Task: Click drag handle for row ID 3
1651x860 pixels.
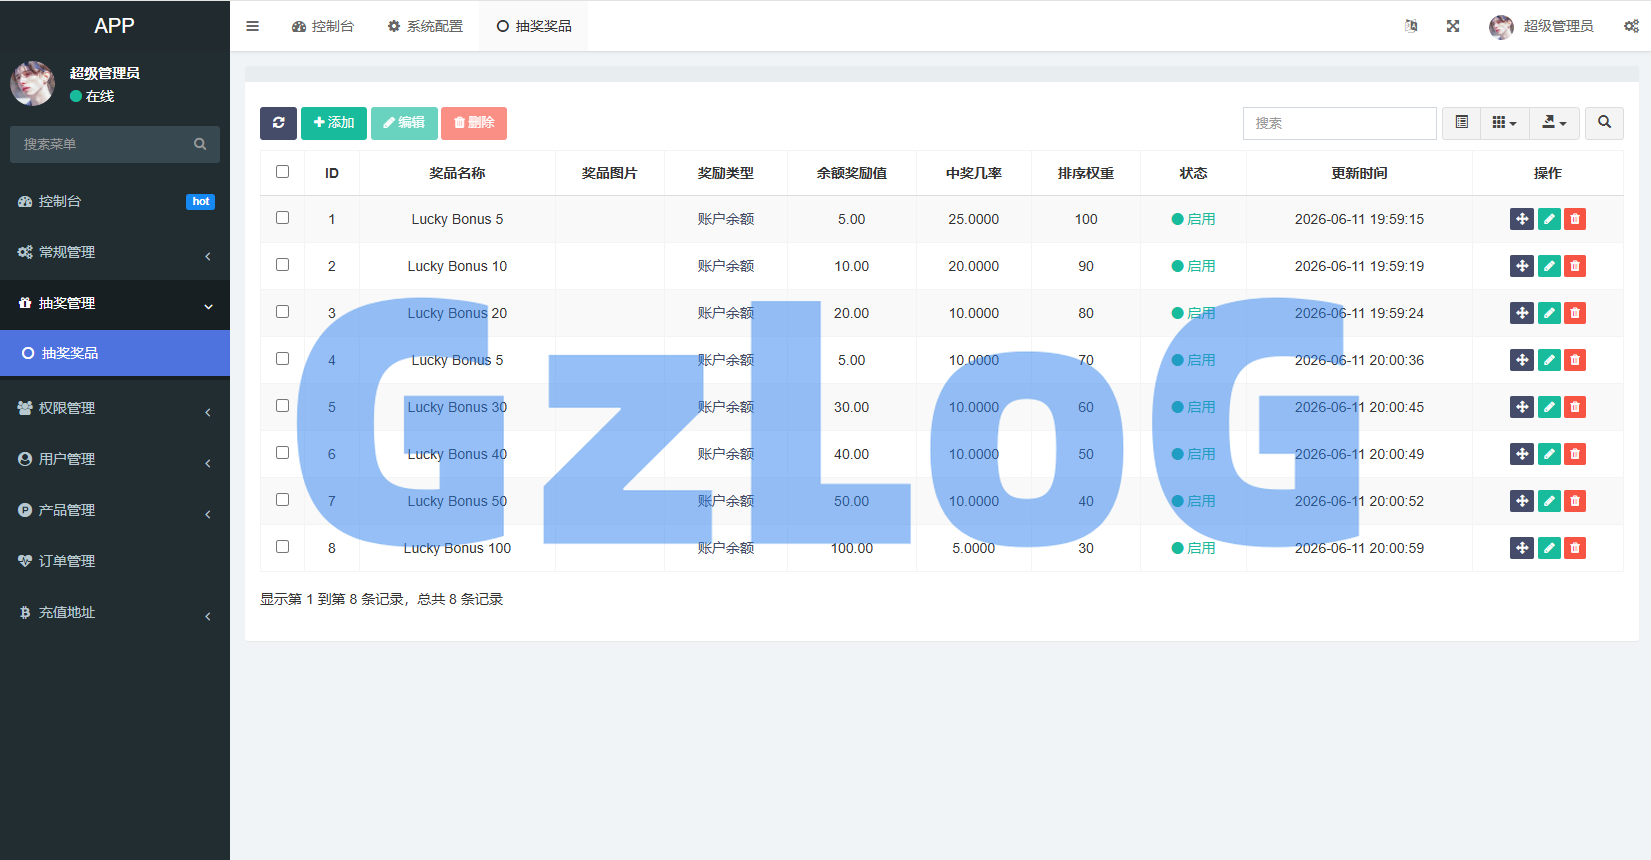Action: [1522, 313]
